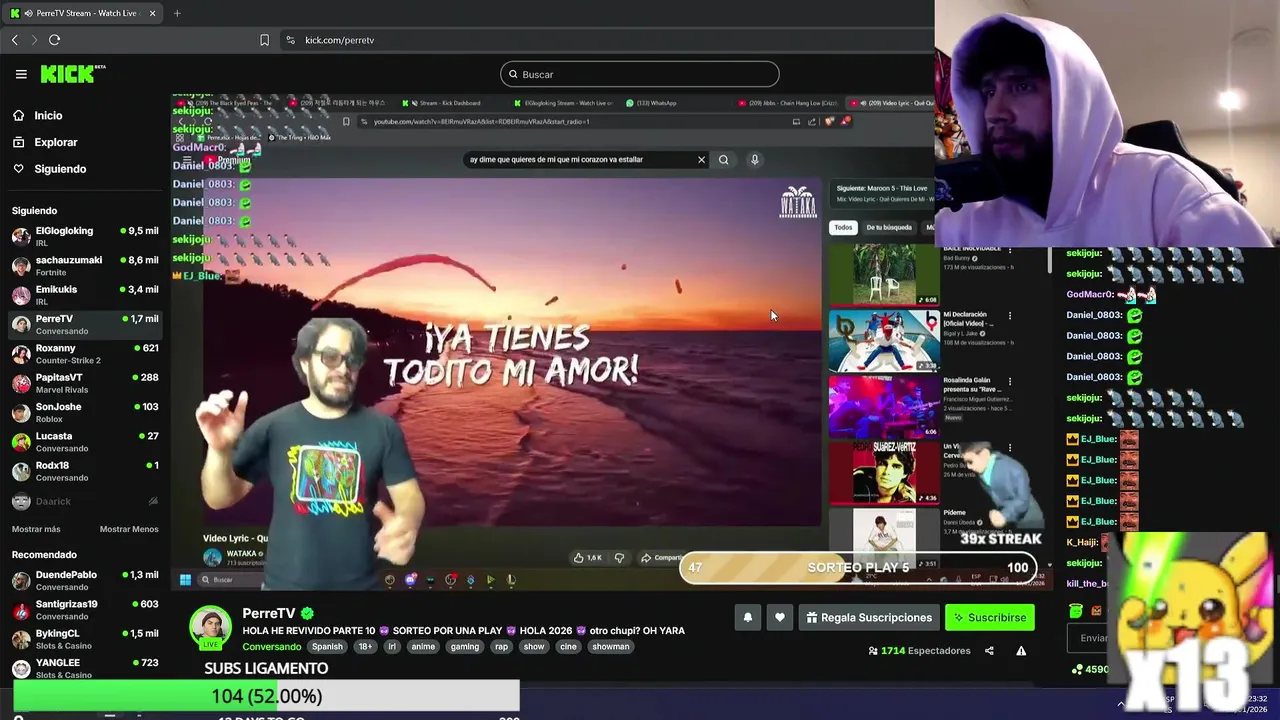
Task: Open a new browser tab
Action: pyautogui.click(x=177, y=13)
